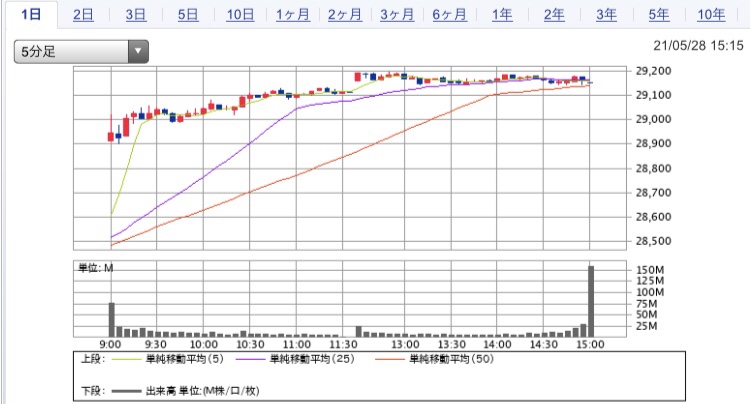Click the 単位: M label in volume chart
750x404 pixels.
(96, 268)
